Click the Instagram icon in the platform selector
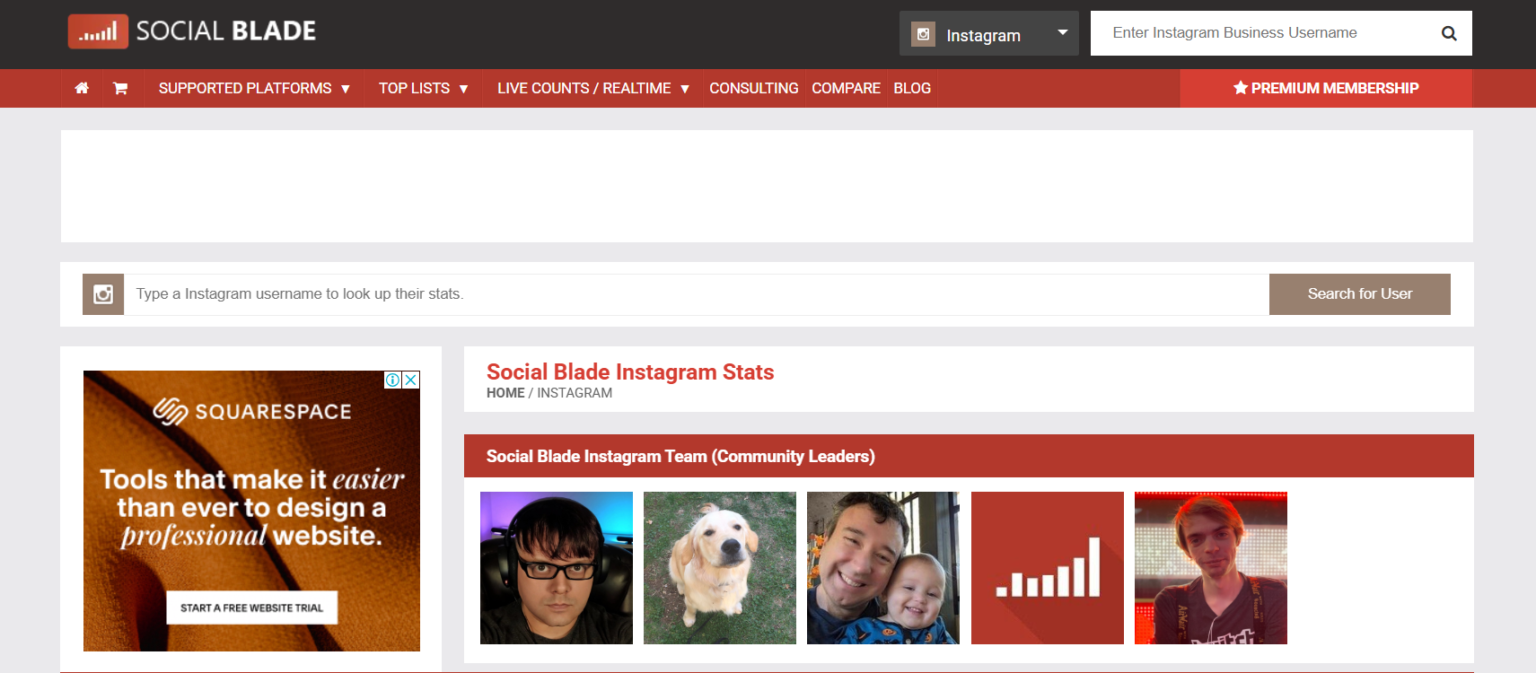 pyautogui.click(x=922, y=33)
